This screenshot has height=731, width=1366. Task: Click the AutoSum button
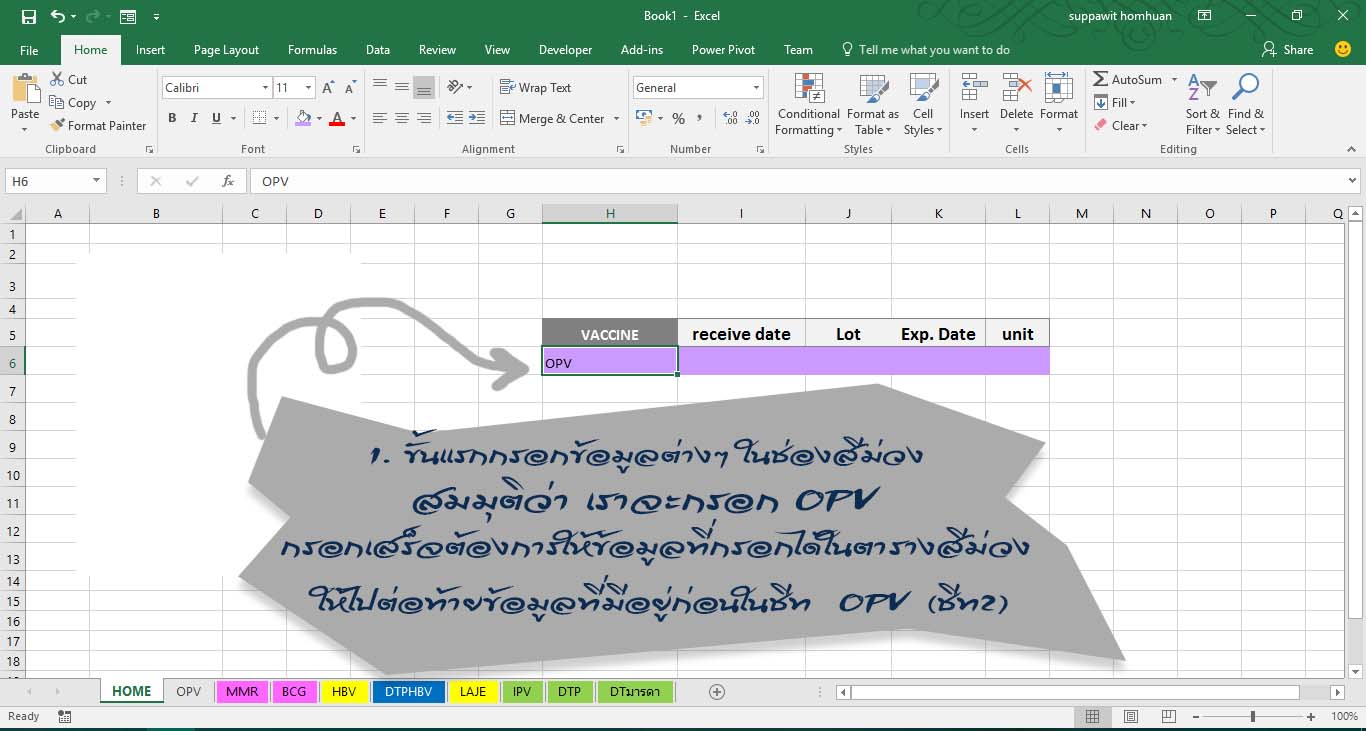(1128, 80)
